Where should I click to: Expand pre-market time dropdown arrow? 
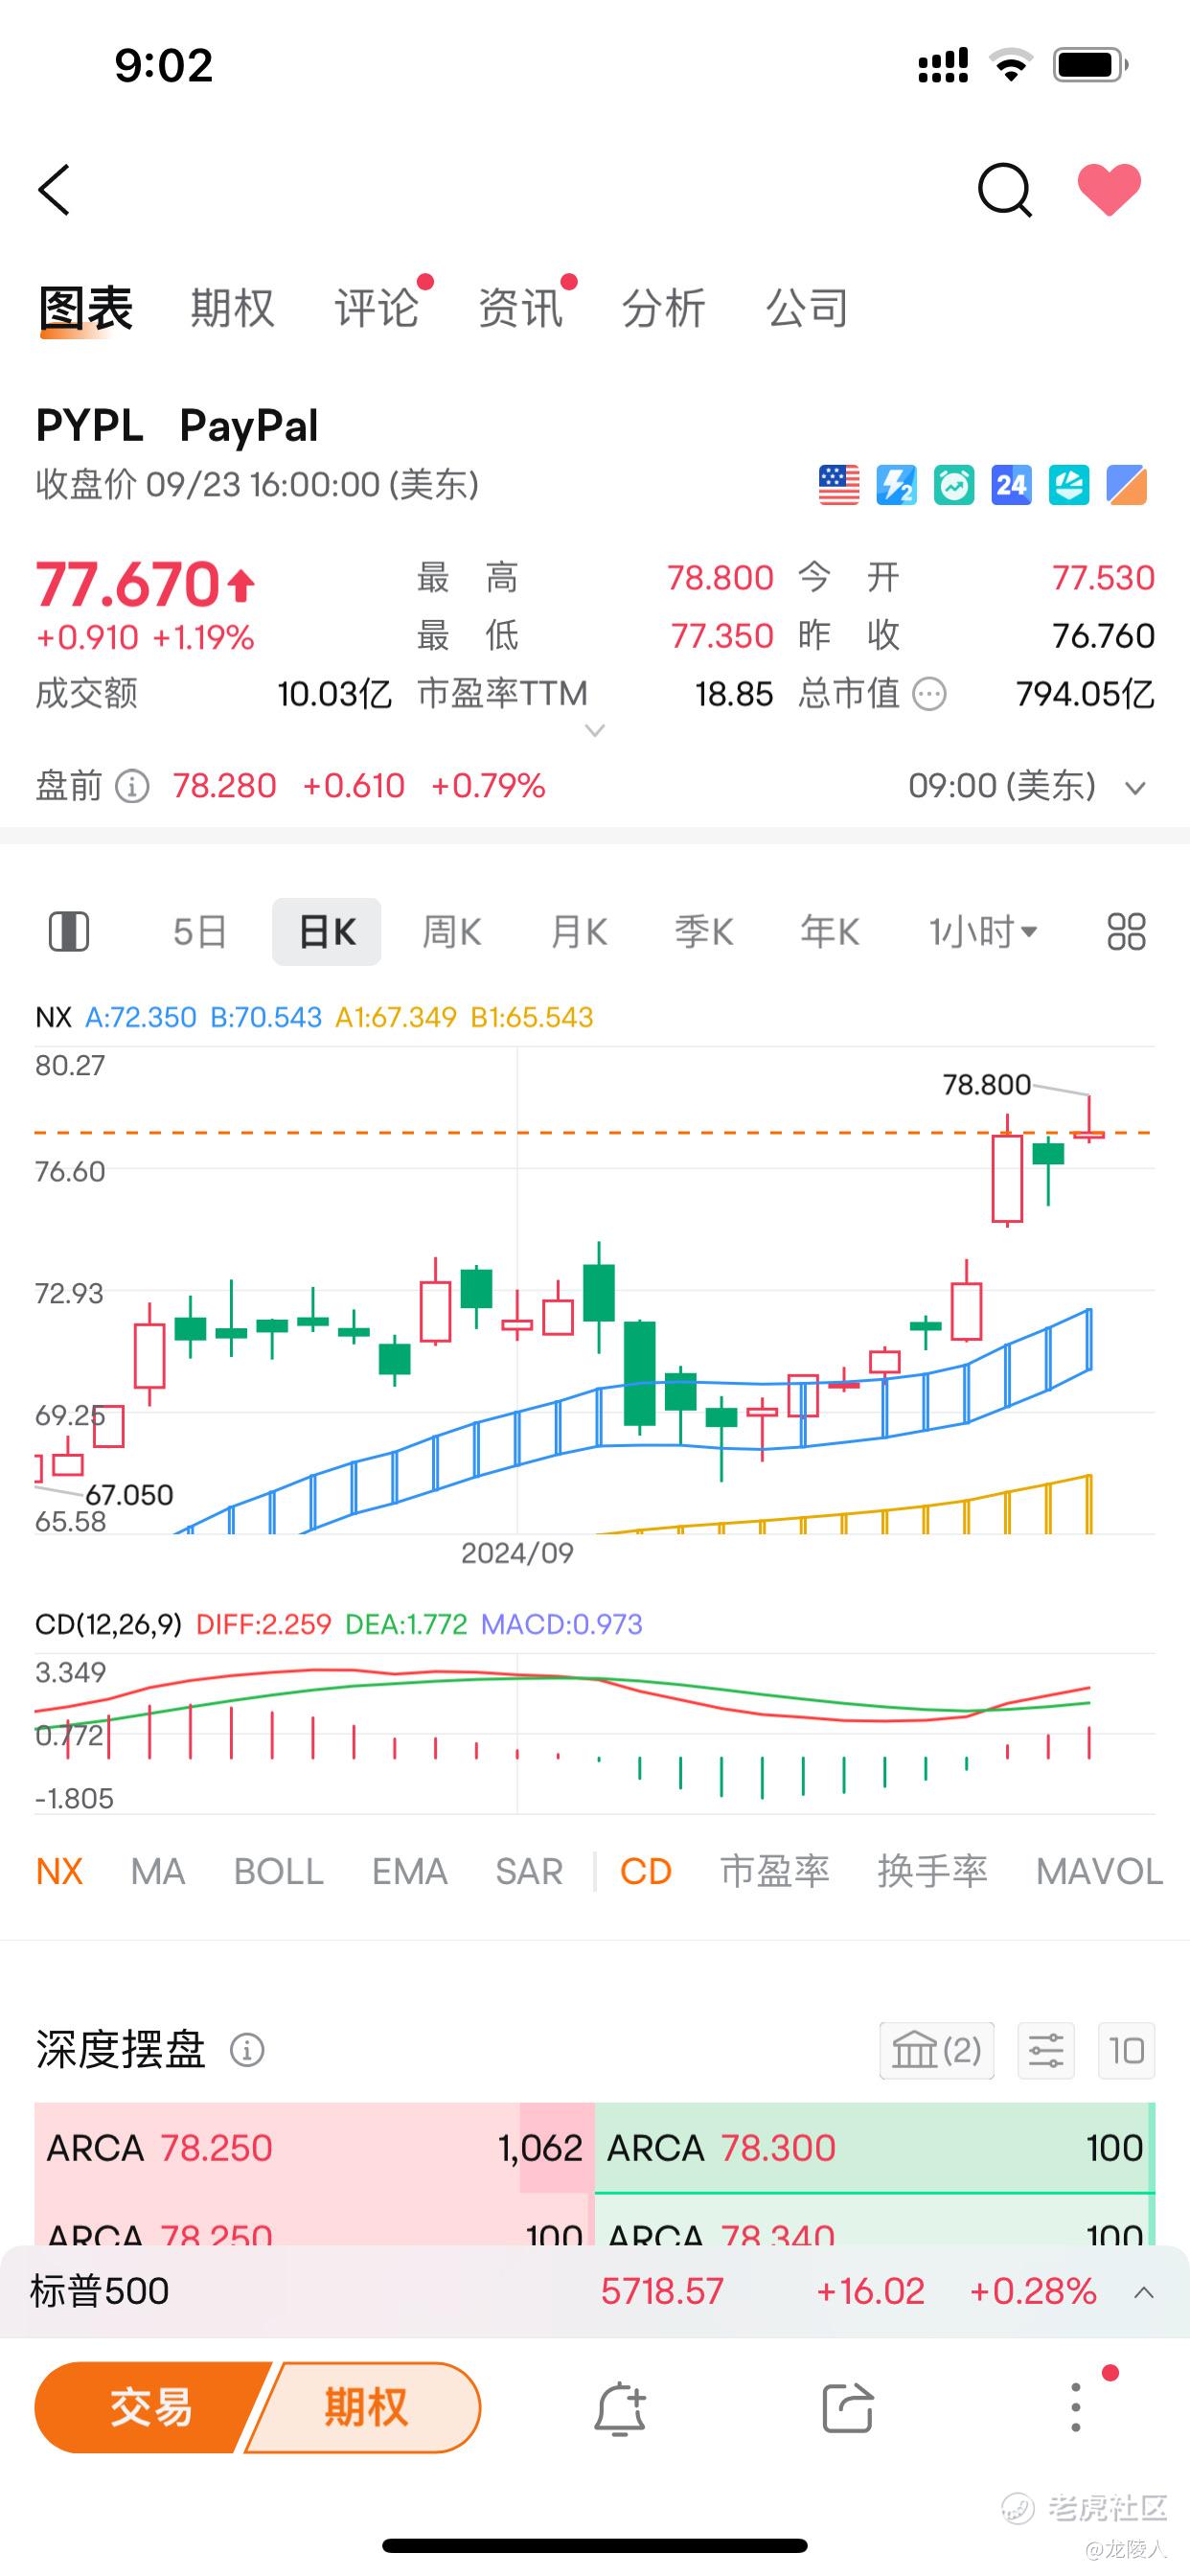pos(1134,788)
